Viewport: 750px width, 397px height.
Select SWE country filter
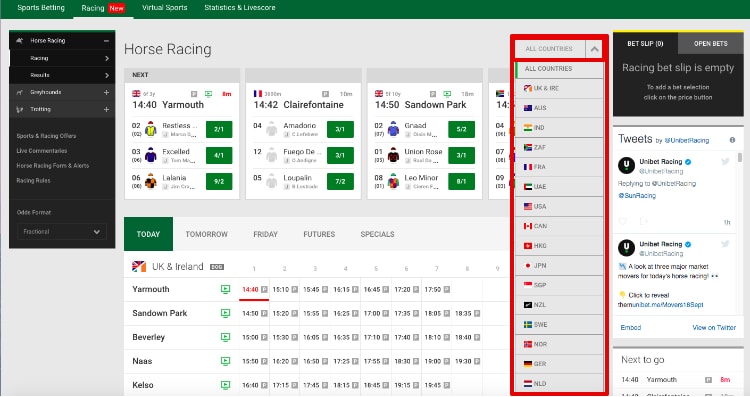(559, 325)
